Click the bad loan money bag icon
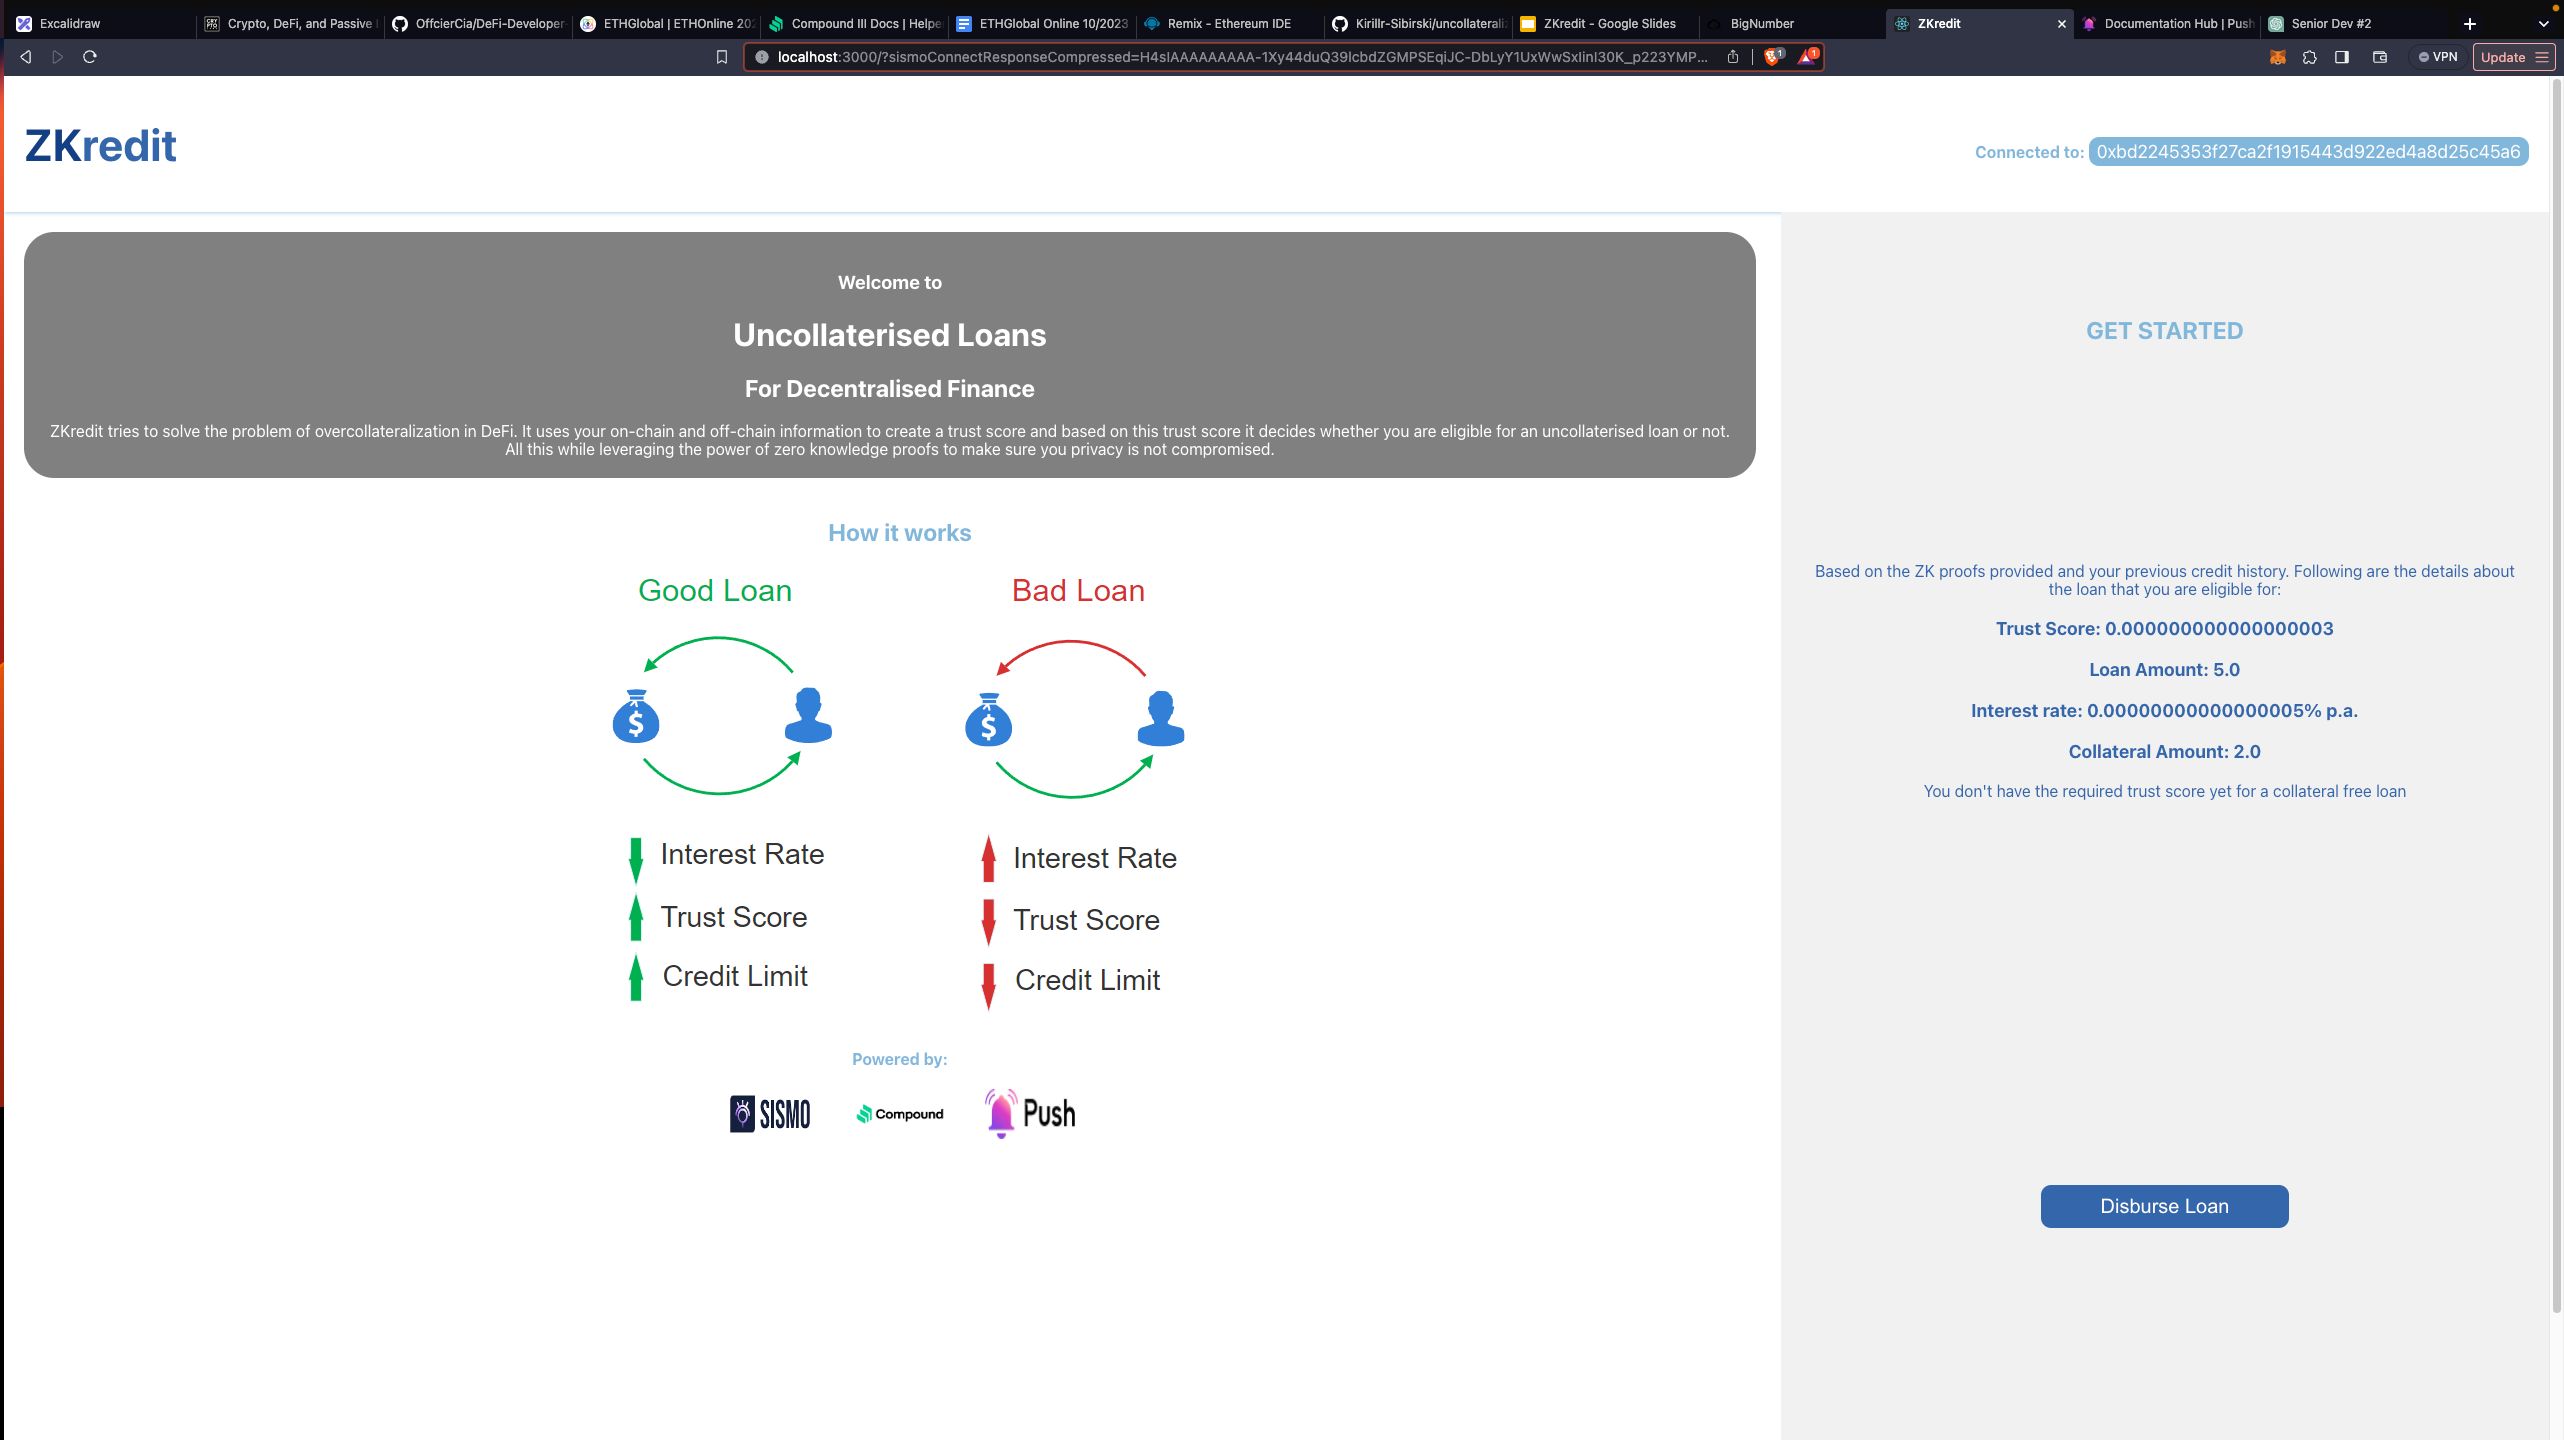 point(988,716)
